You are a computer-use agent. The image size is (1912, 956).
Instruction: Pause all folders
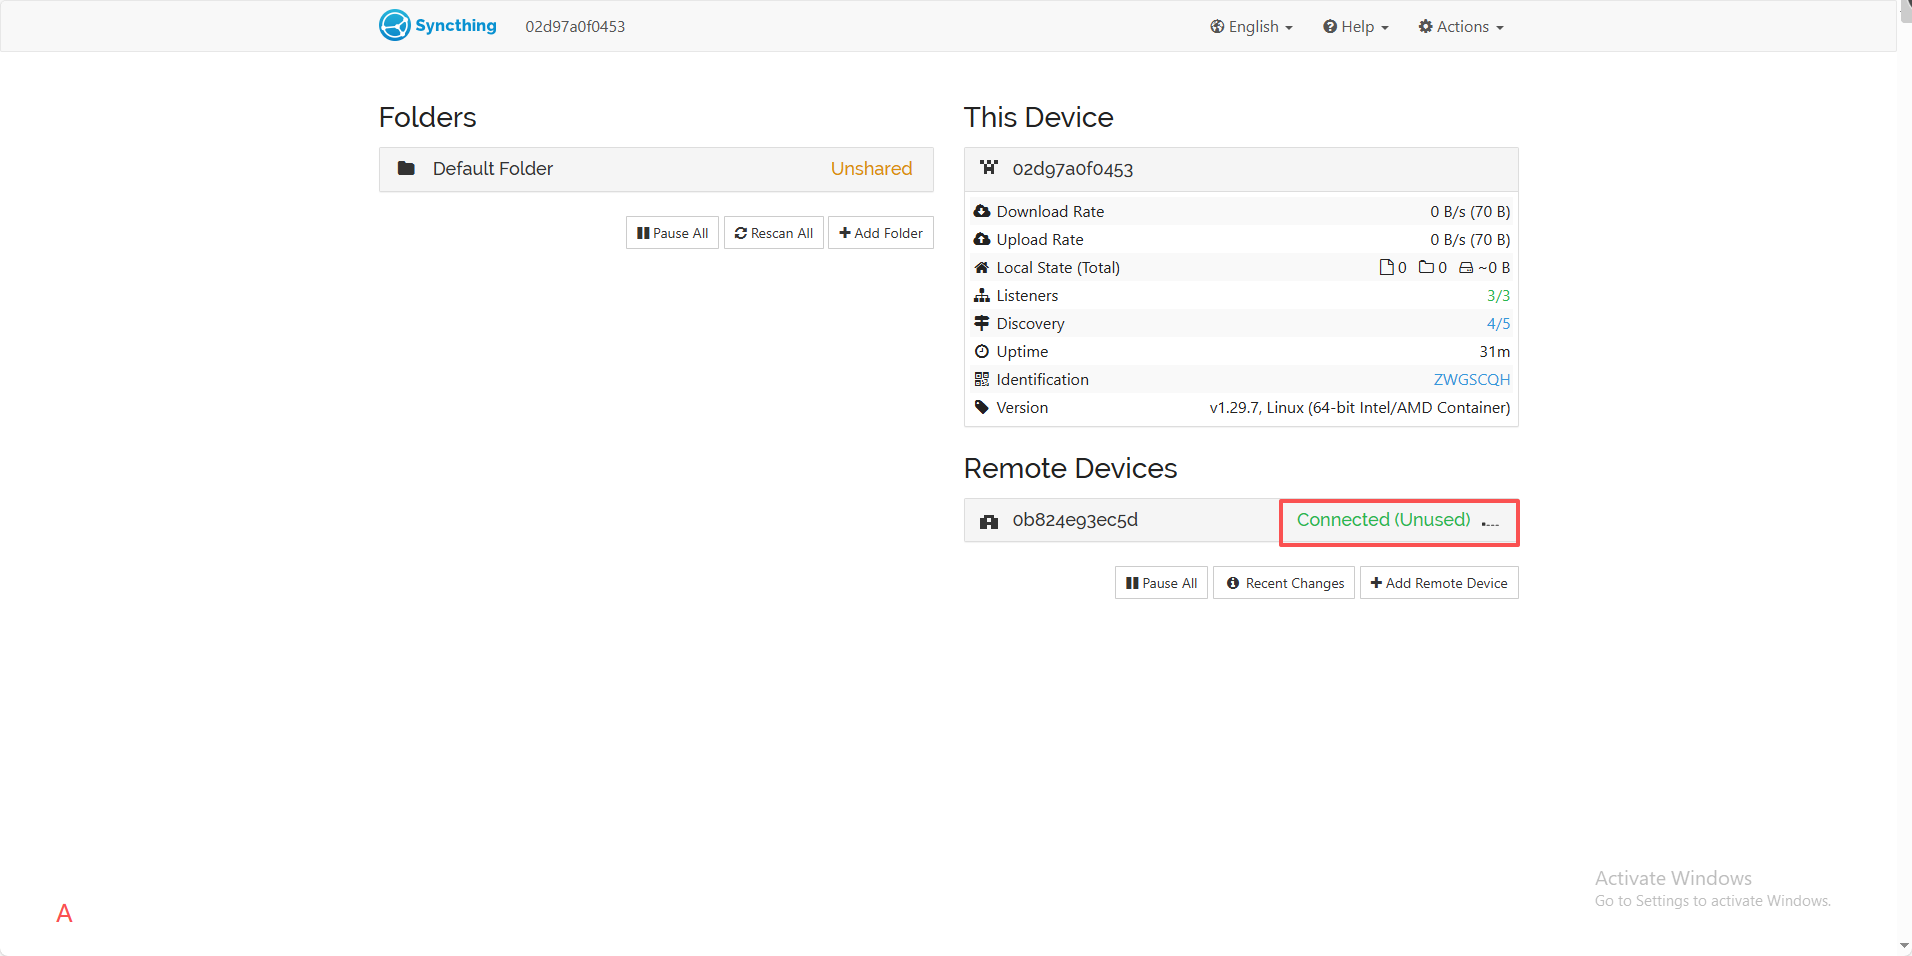672,233
